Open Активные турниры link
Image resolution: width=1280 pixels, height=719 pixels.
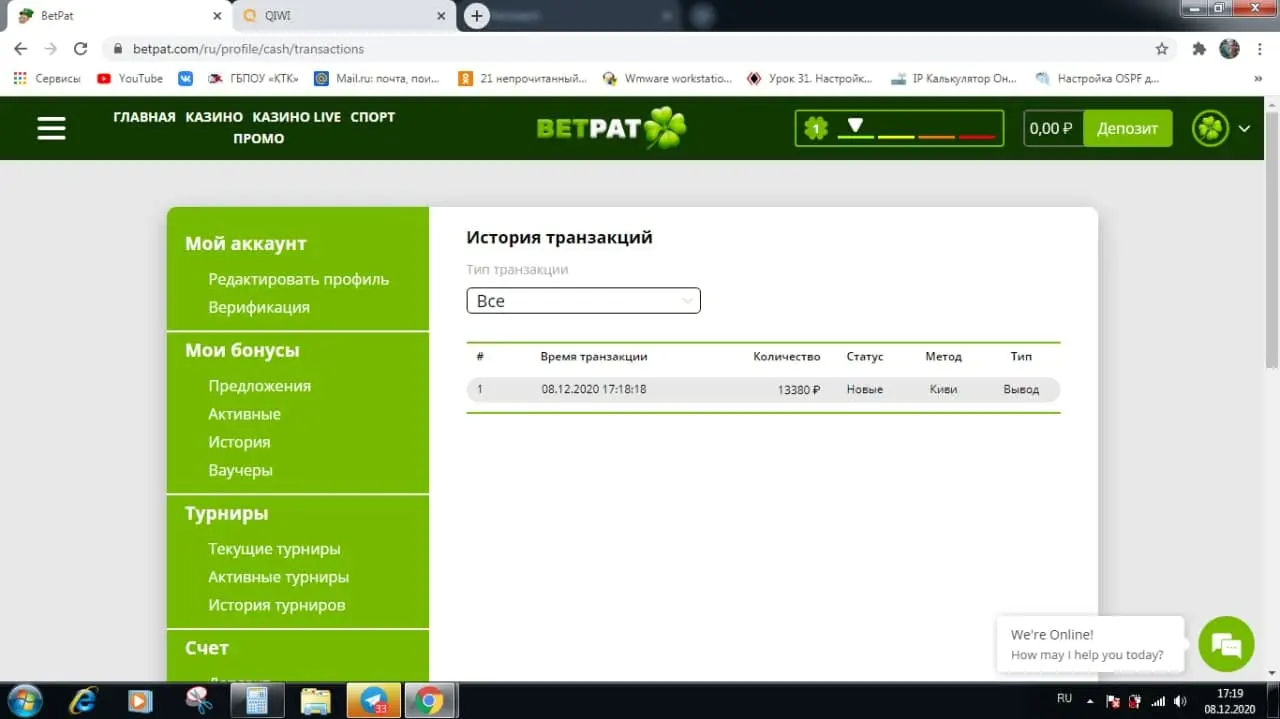pyautogui.click(x=279, y=577)
